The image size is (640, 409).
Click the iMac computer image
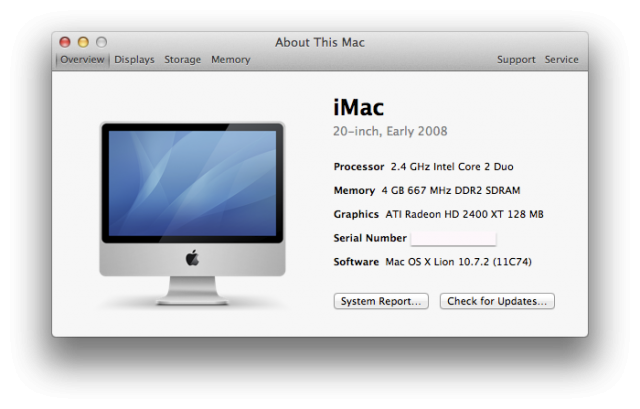(x=192, y=213)
